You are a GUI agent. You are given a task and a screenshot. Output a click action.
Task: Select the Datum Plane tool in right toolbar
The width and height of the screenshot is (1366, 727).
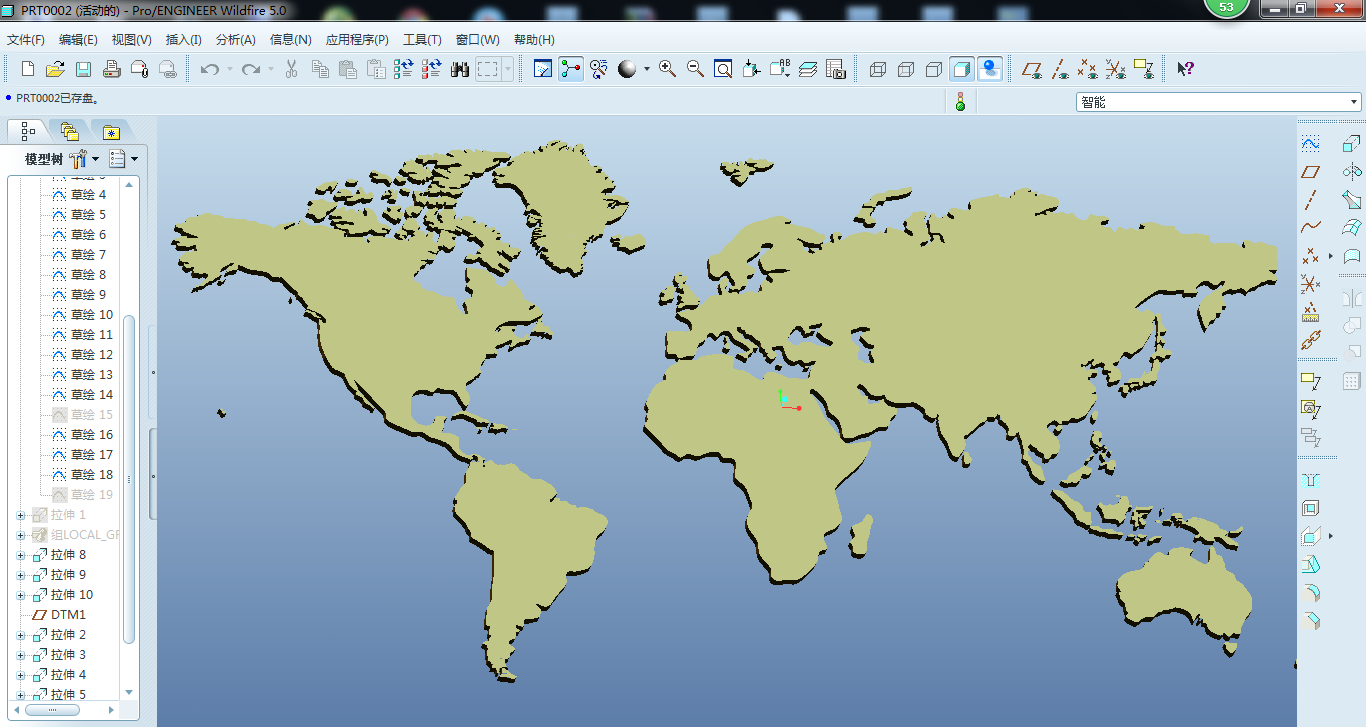pyautogui.click(x=1311, y=172)
